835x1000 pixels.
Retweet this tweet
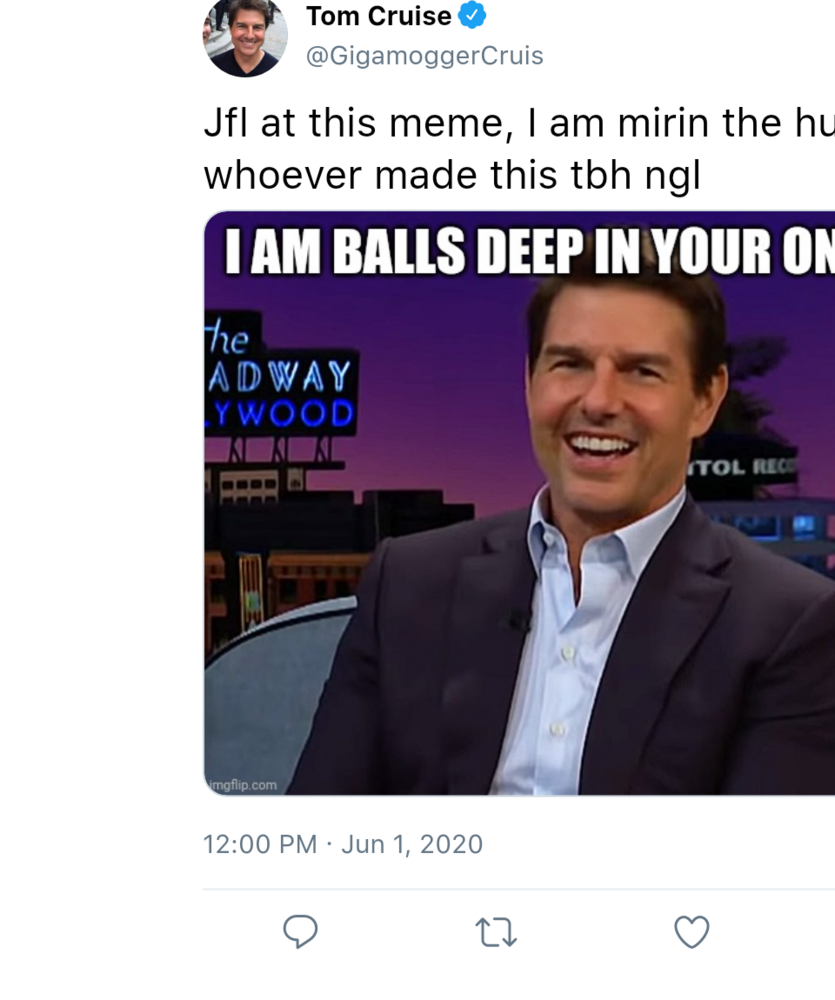pos(496,932)
